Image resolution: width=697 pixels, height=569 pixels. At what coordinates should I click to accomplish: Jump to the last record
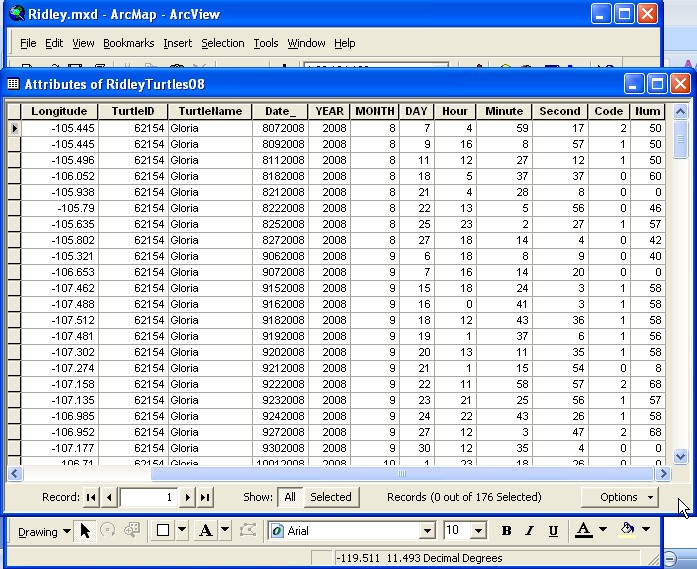205,497
